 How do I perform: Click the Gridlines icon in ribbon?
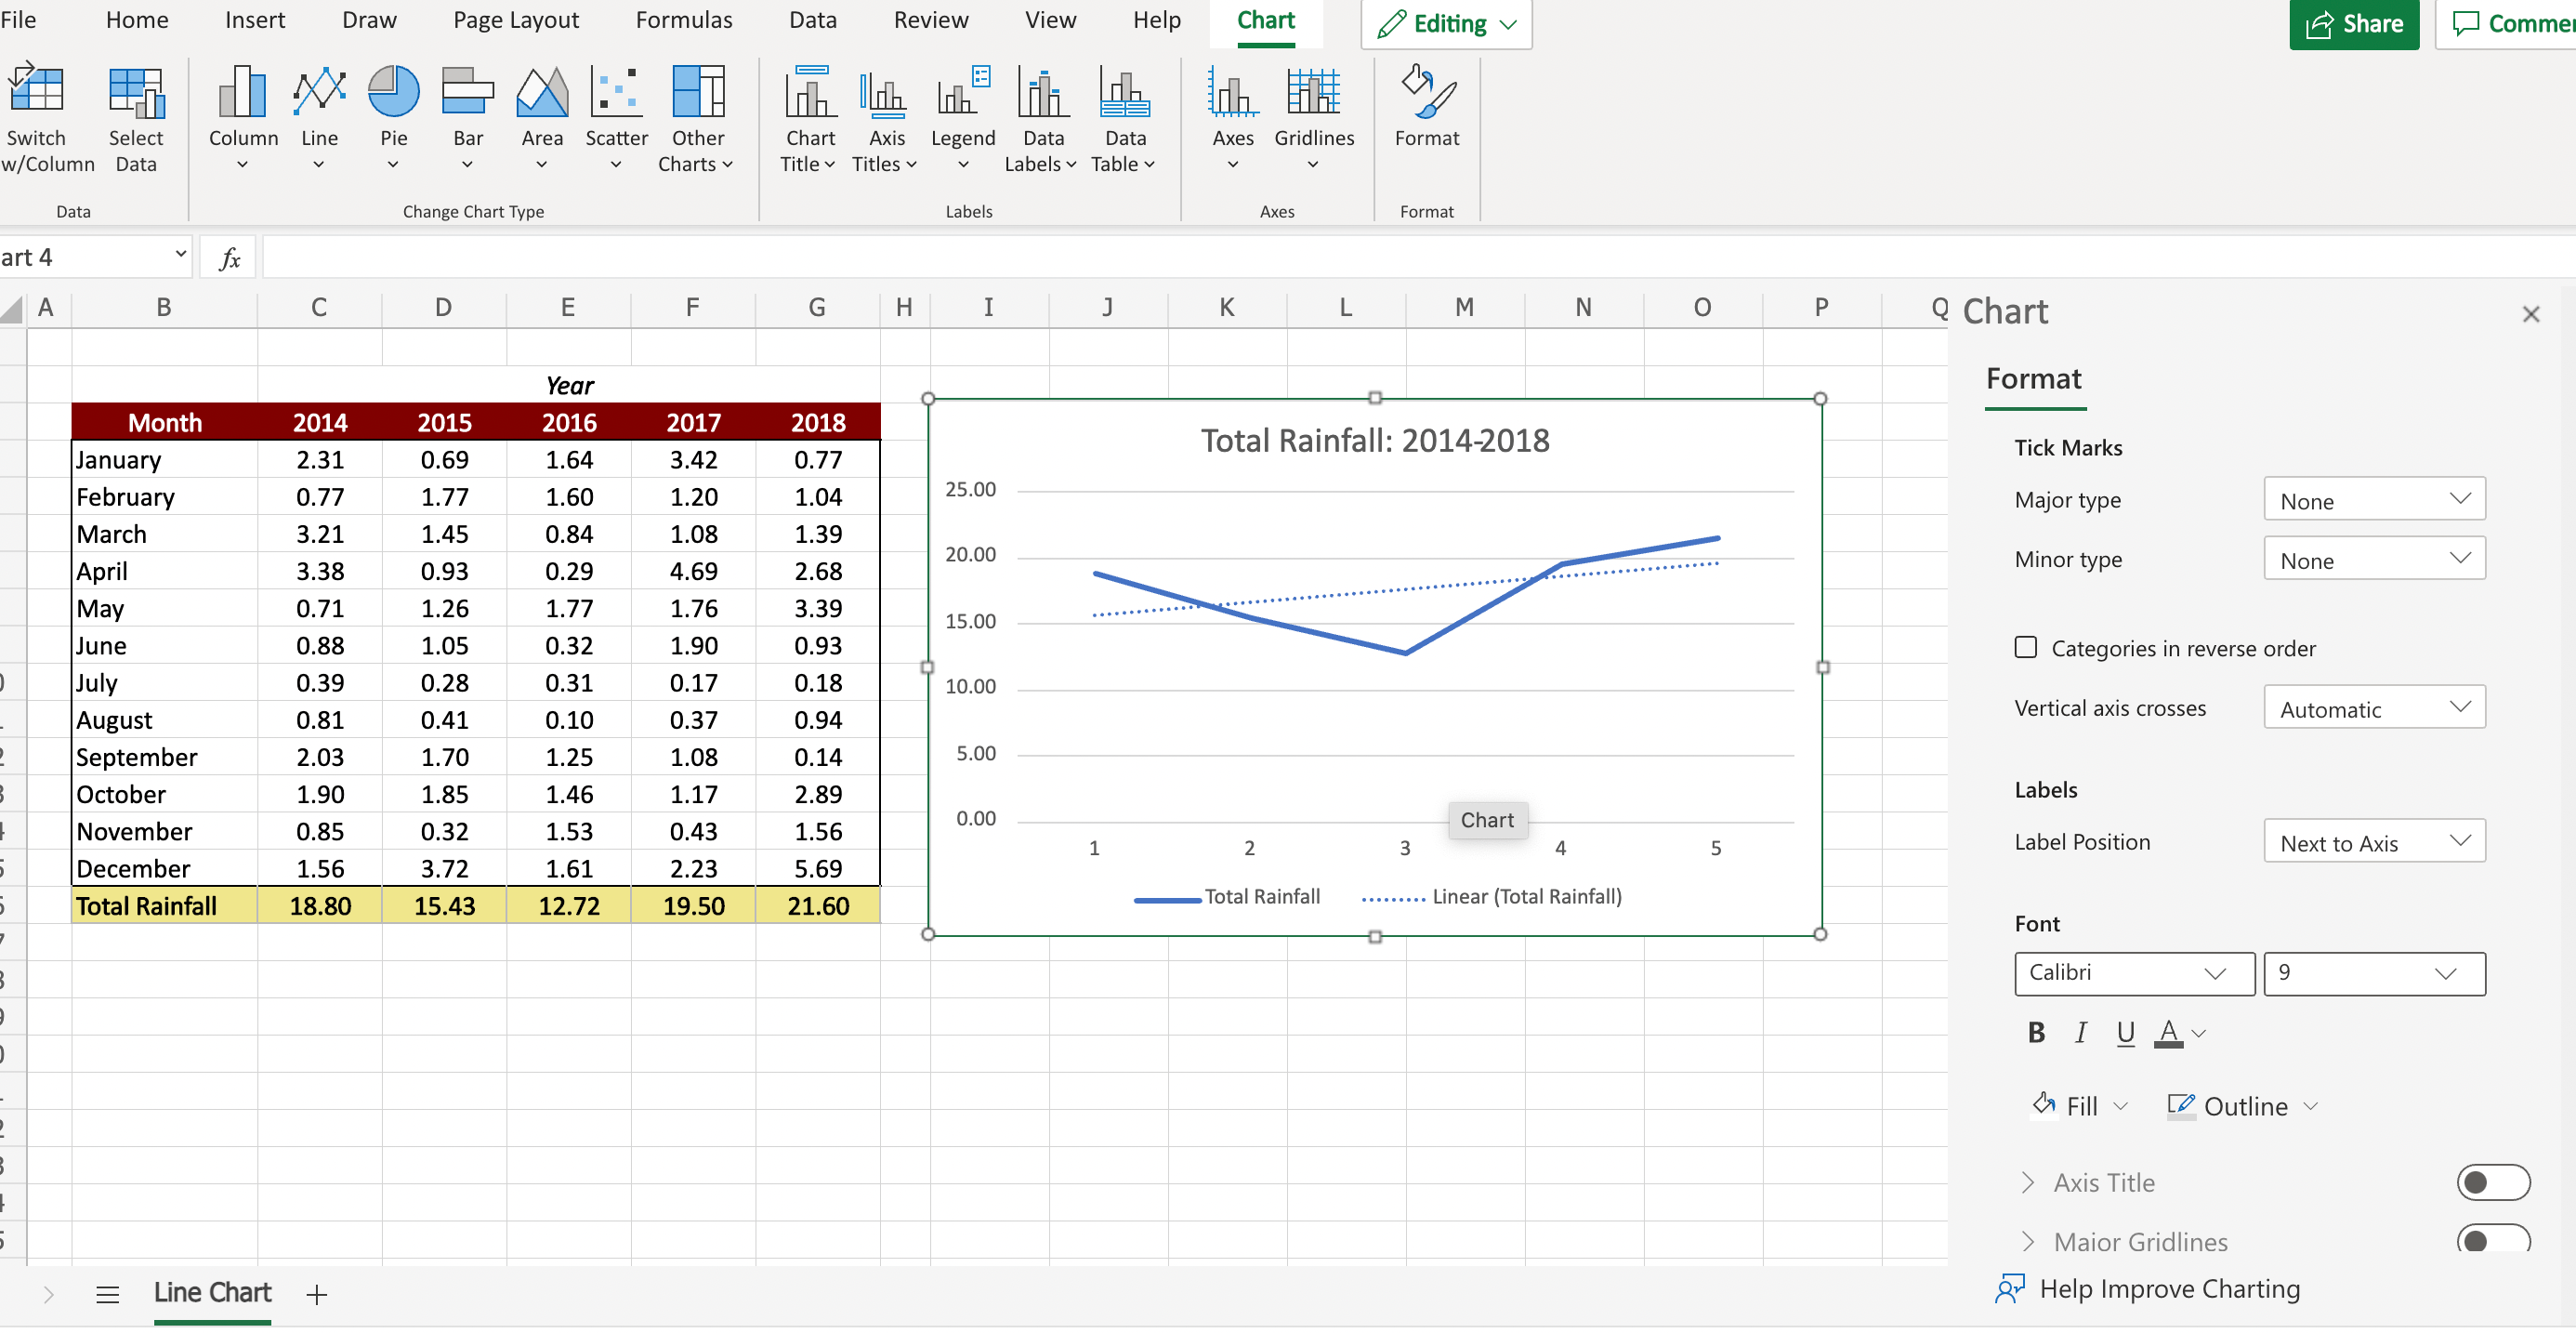point(1313,93)
